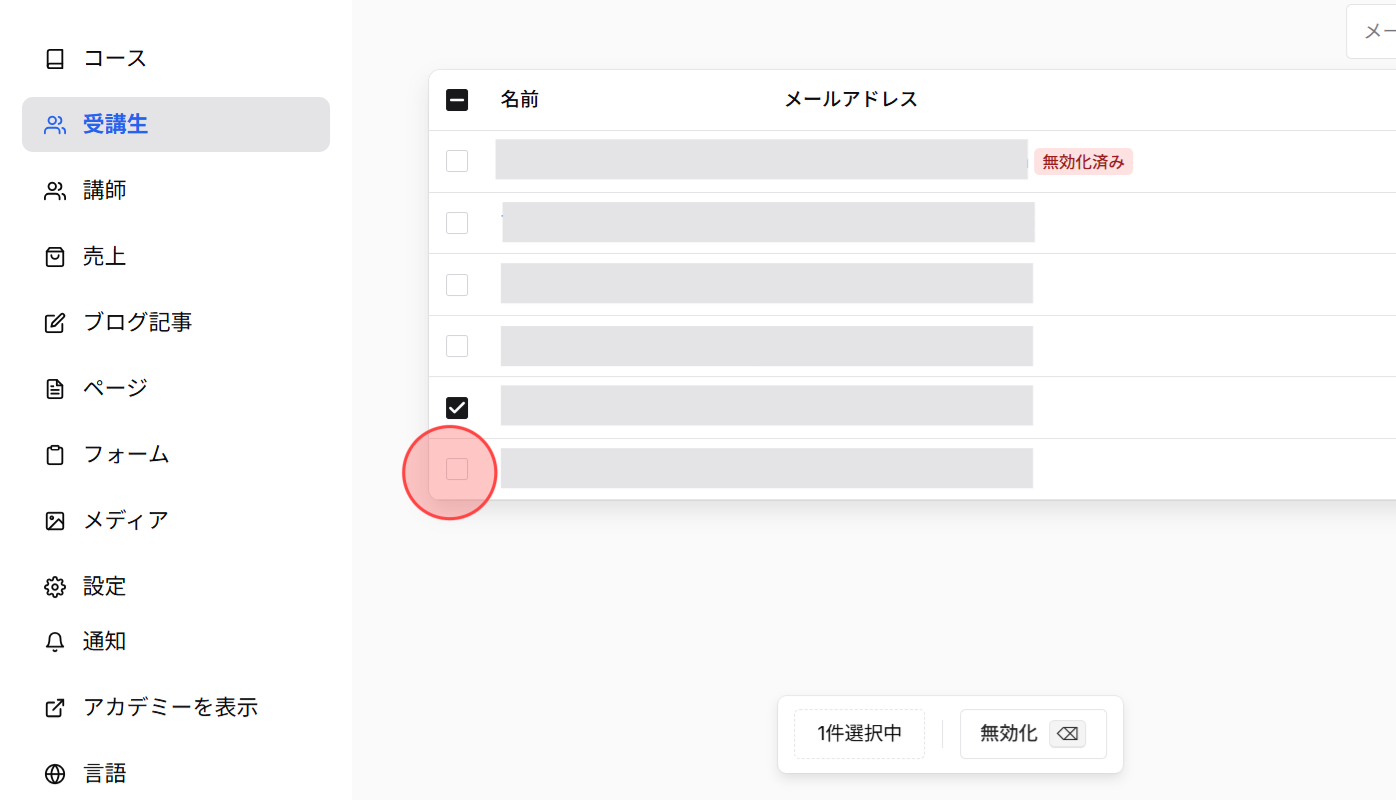Click the external-link icon beside アカデミーを表示

click(55, 707)
